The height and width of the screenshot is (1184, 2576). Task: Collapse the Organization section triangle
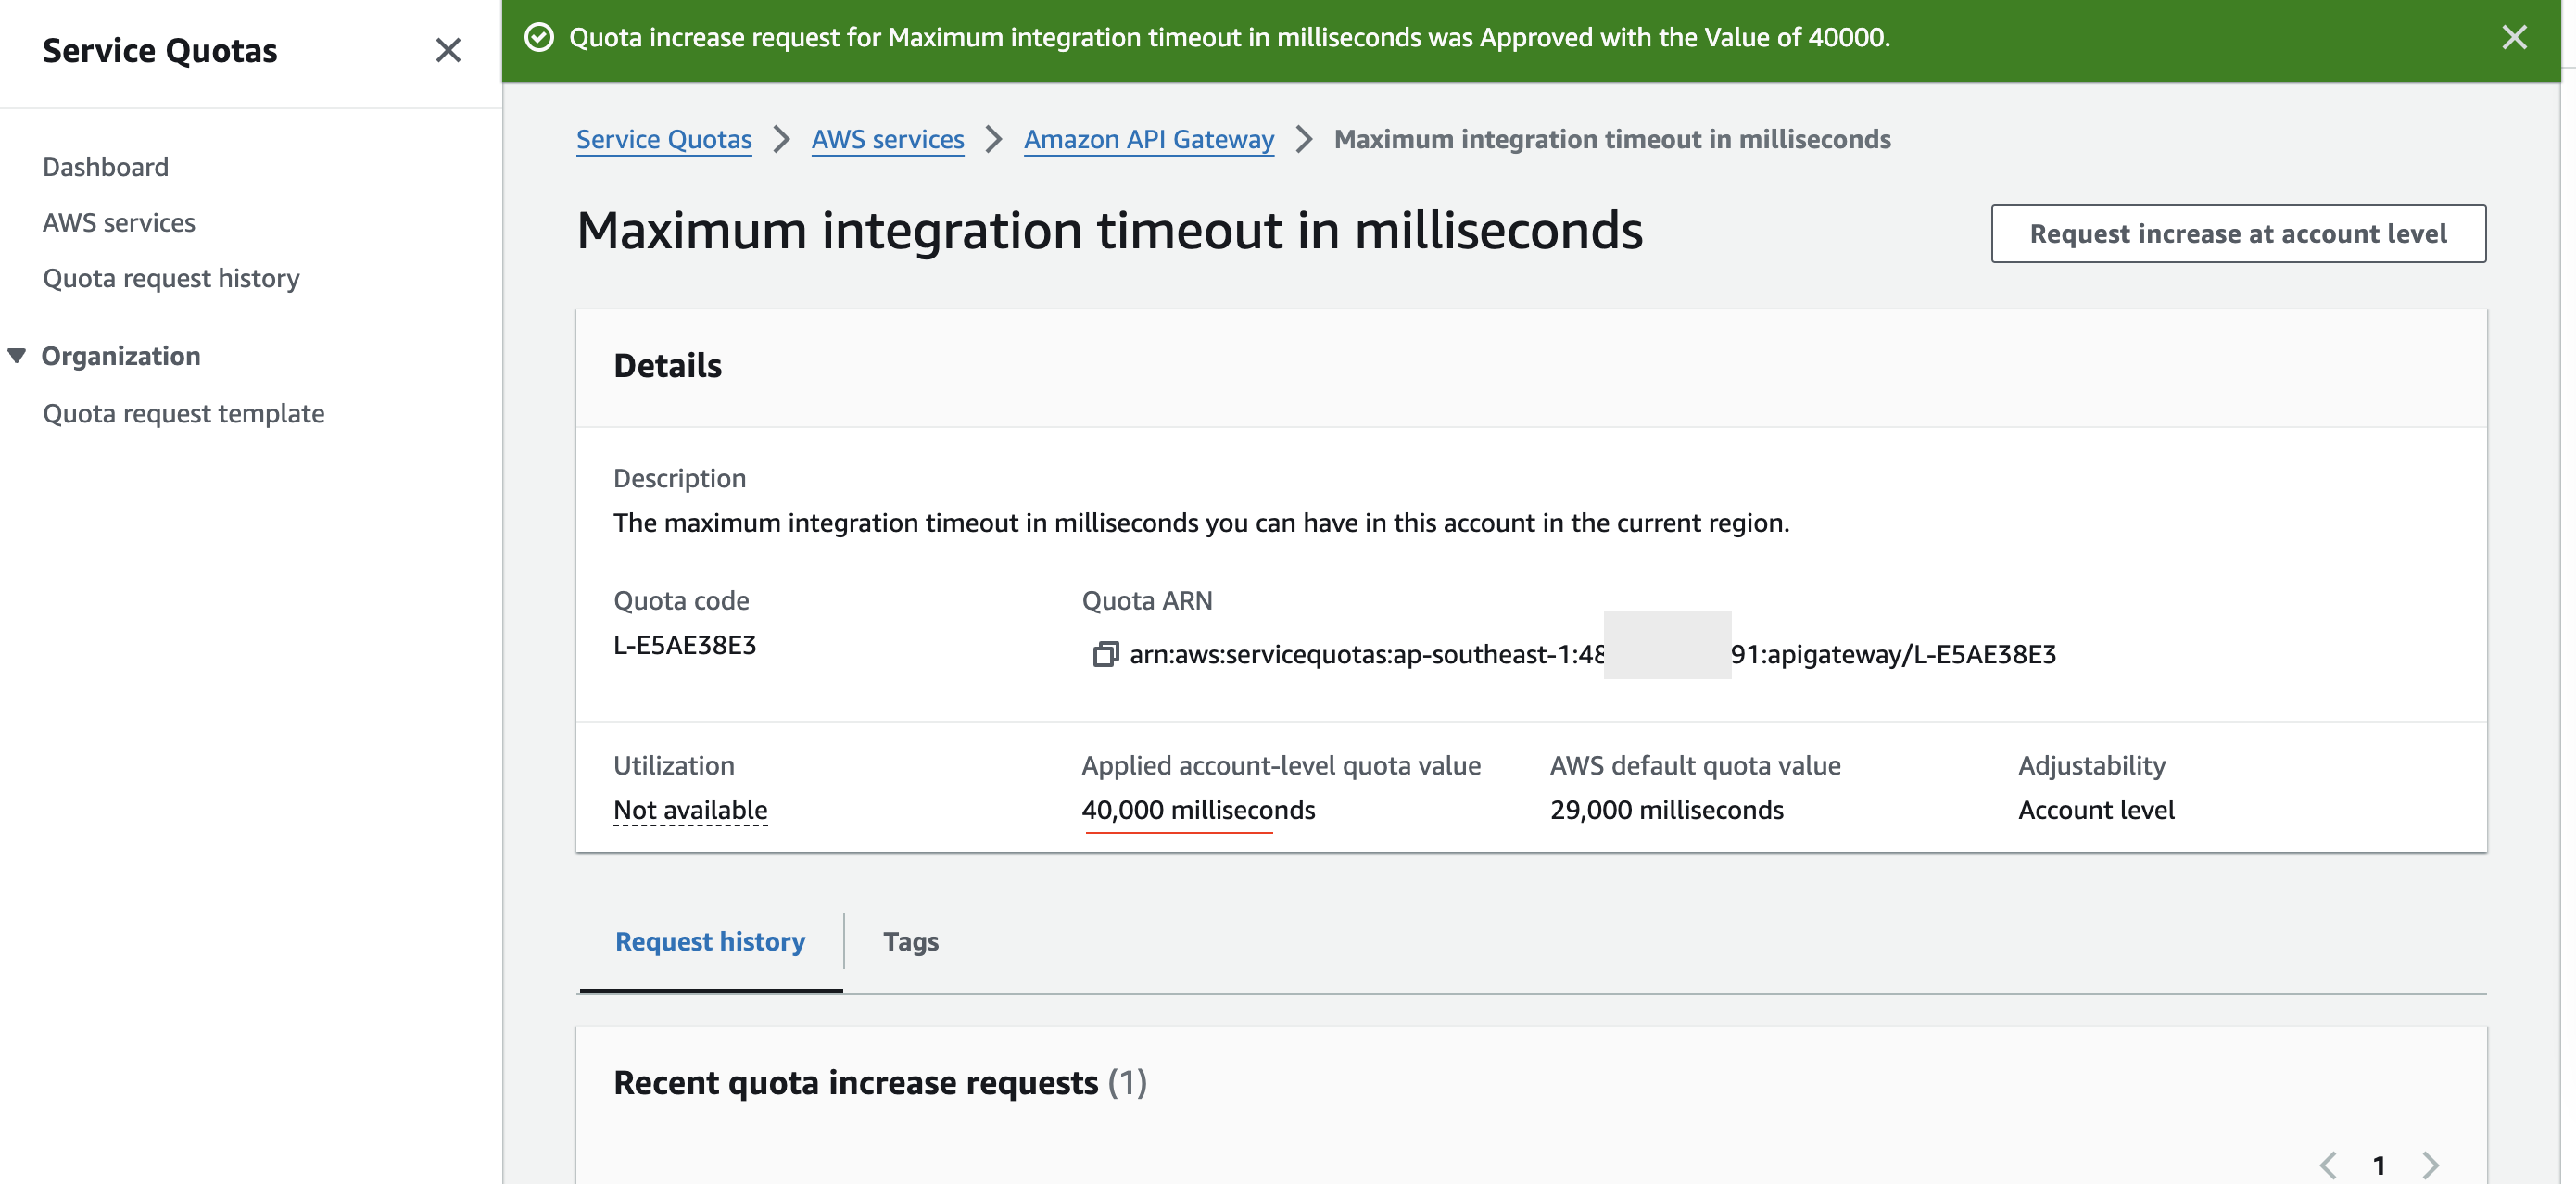coord(17,356)
